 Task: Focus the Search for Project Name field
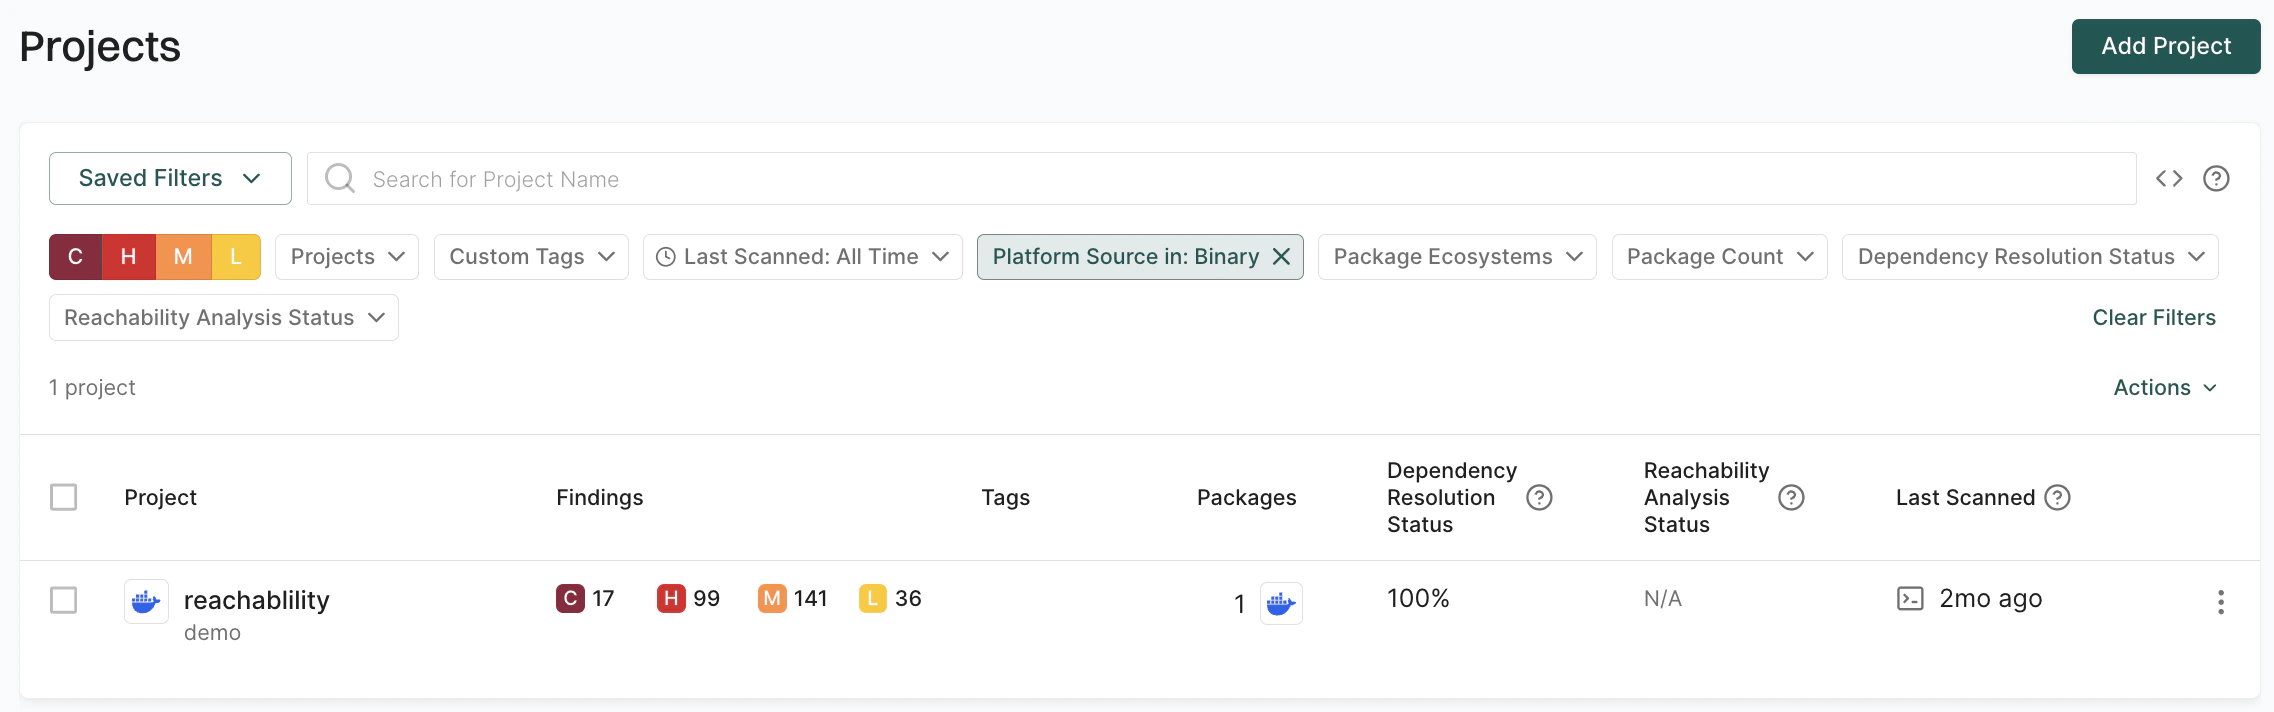1221,179
